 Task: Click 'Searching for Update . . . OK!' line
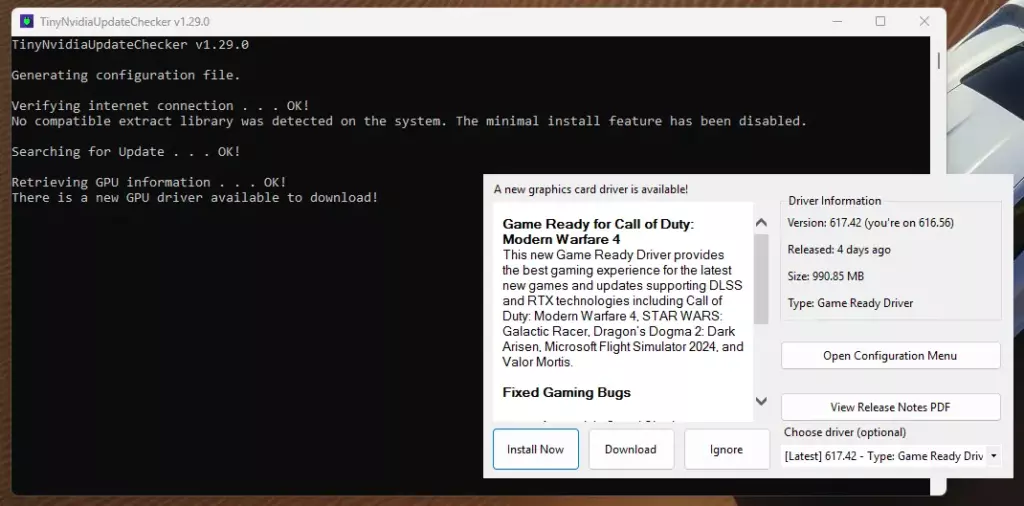tap(126, 151)
